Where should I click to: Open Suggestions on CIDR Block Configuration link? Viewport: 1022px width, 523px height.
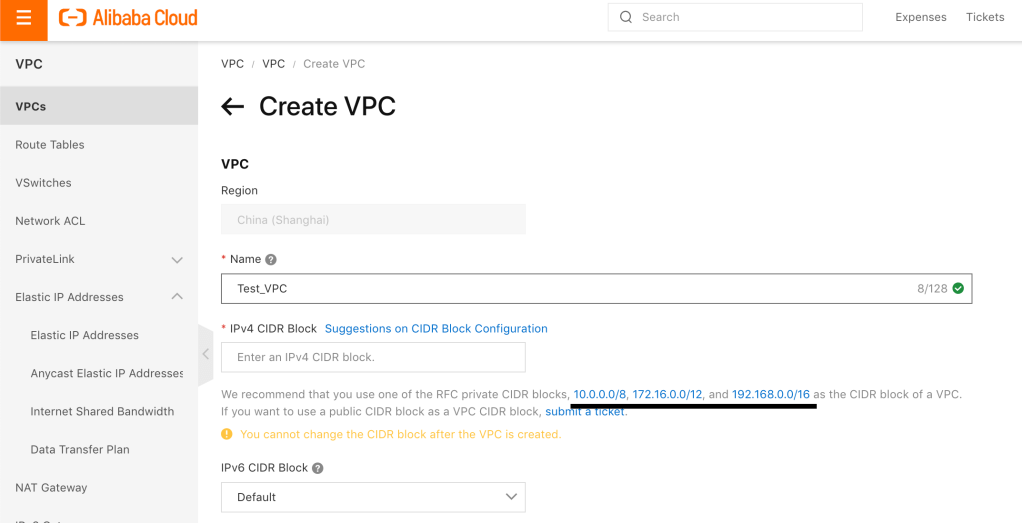click(x=436, y=328)
